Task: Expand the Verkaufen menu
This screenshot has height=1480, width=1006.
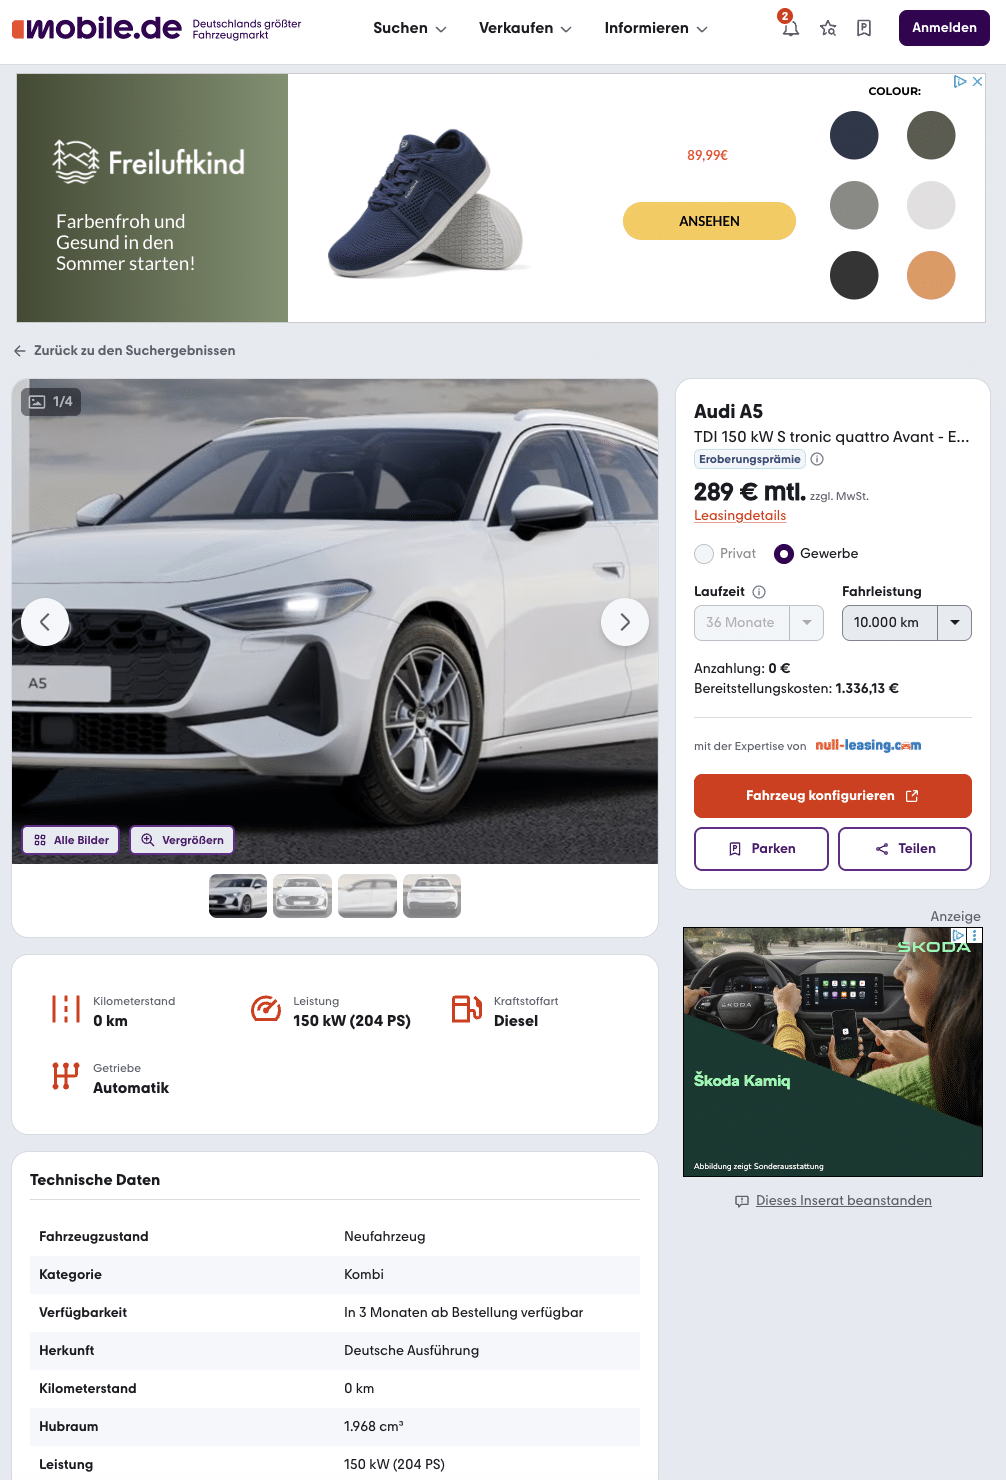Action: click(x=525, y=28)
